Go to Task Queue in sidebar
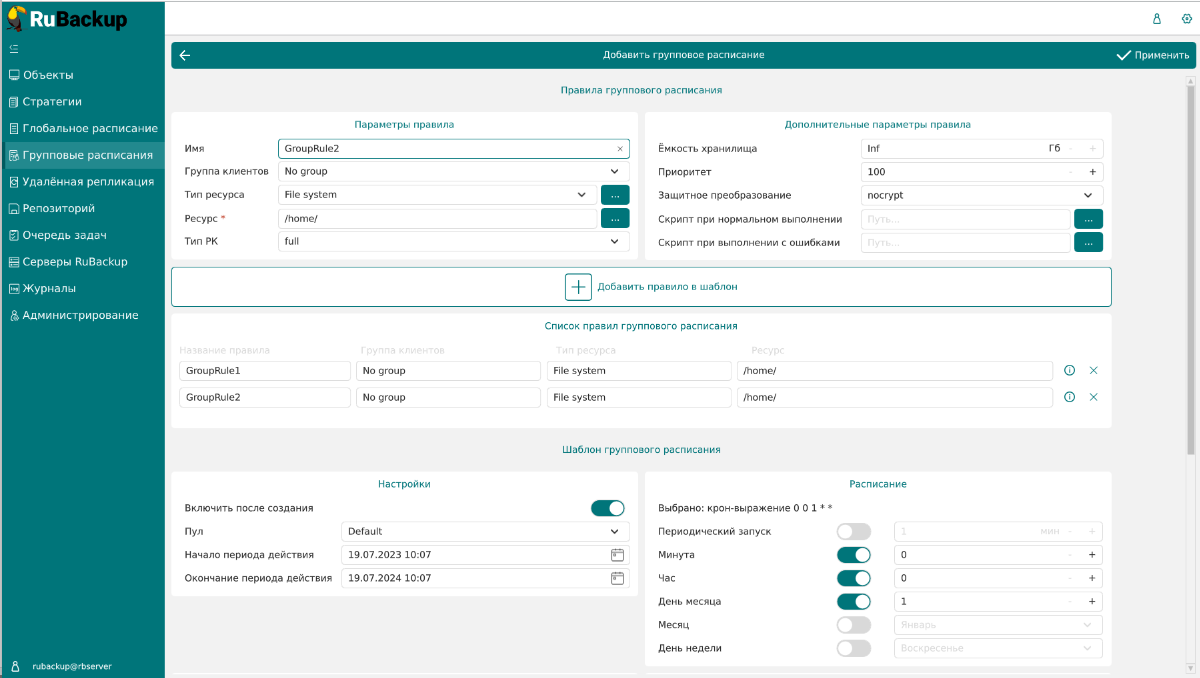The height and width of the screenshot is (678, 1200). (x=64, y=235)
